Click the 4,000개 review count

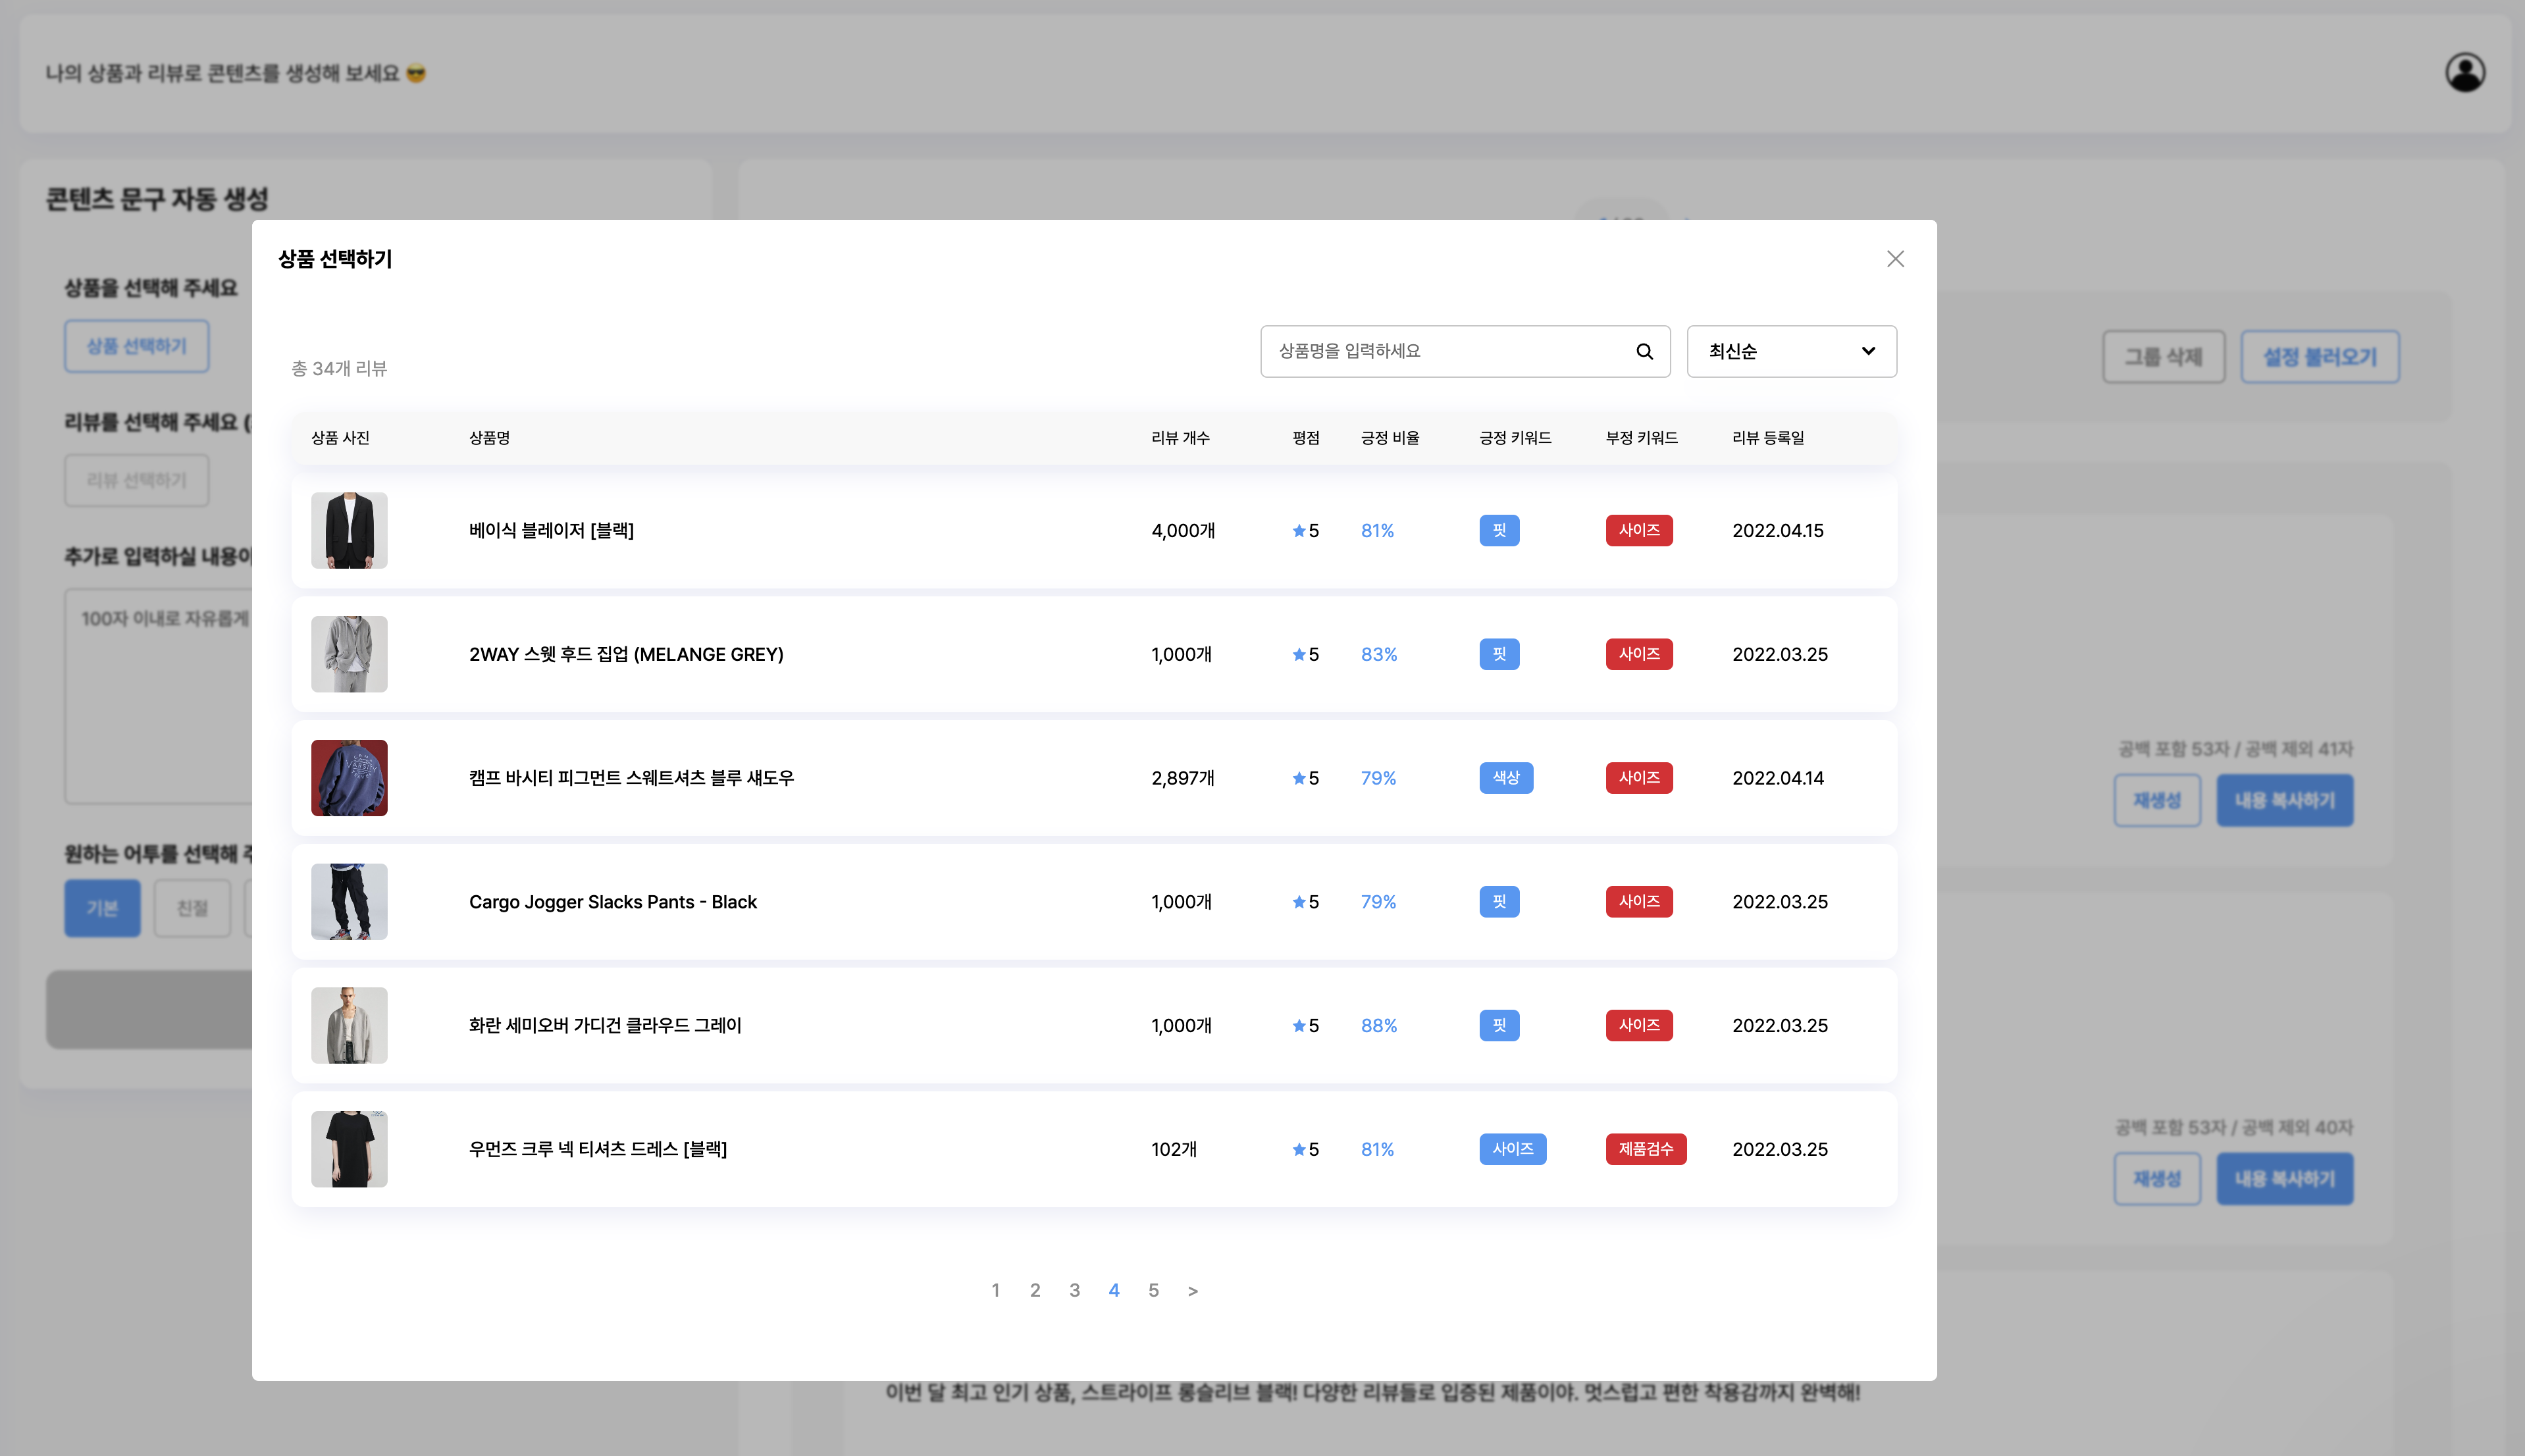tap(1183, 530)
